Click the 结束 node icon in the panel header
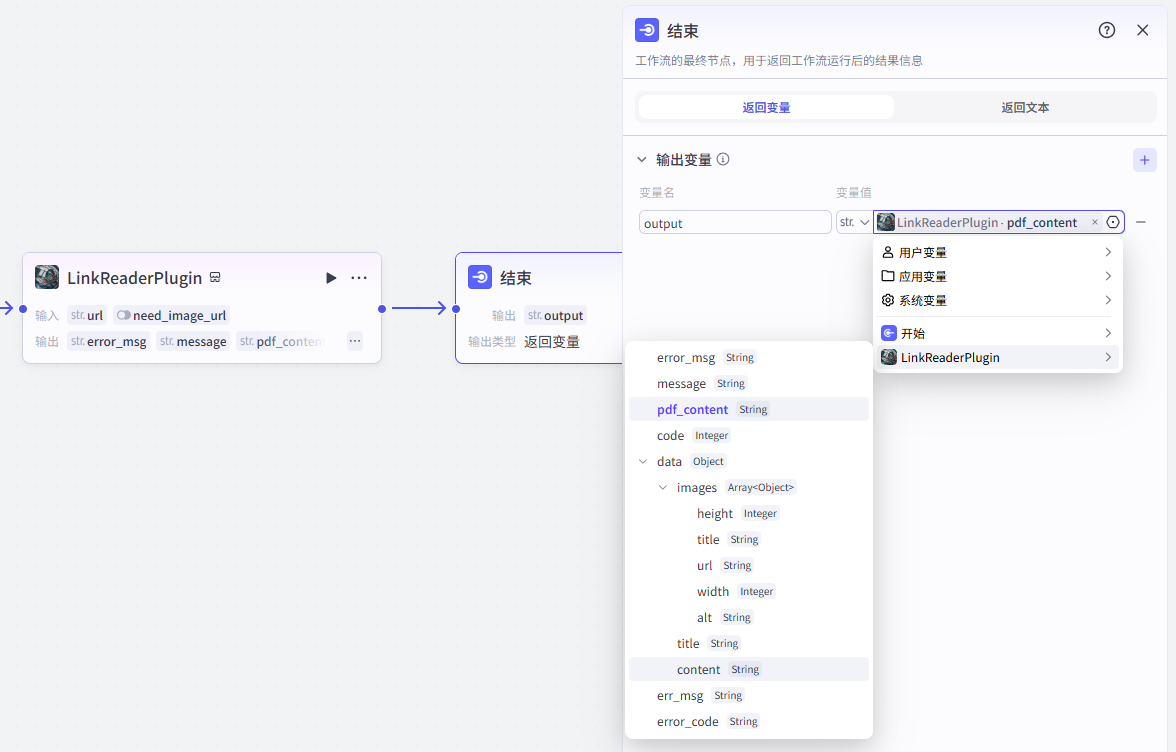Image resolution: width=1176 pixels, height=752 pixels. tap(645, 30)
